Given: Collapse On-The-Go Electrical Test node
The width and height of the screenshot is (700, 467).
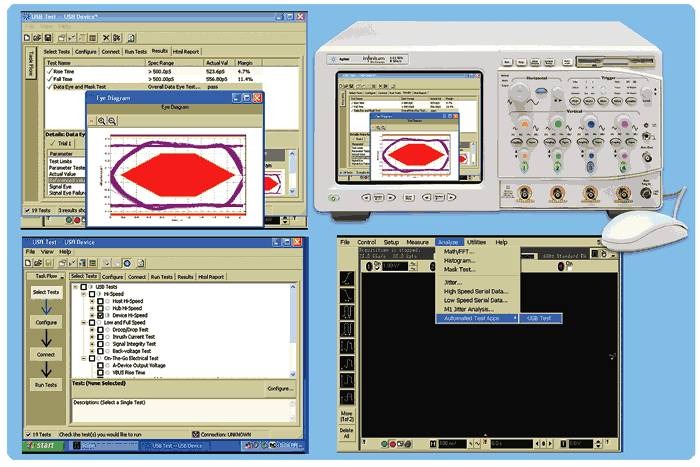Looking at the screenshot, I should pyautogui.click(x=83, y=358).
